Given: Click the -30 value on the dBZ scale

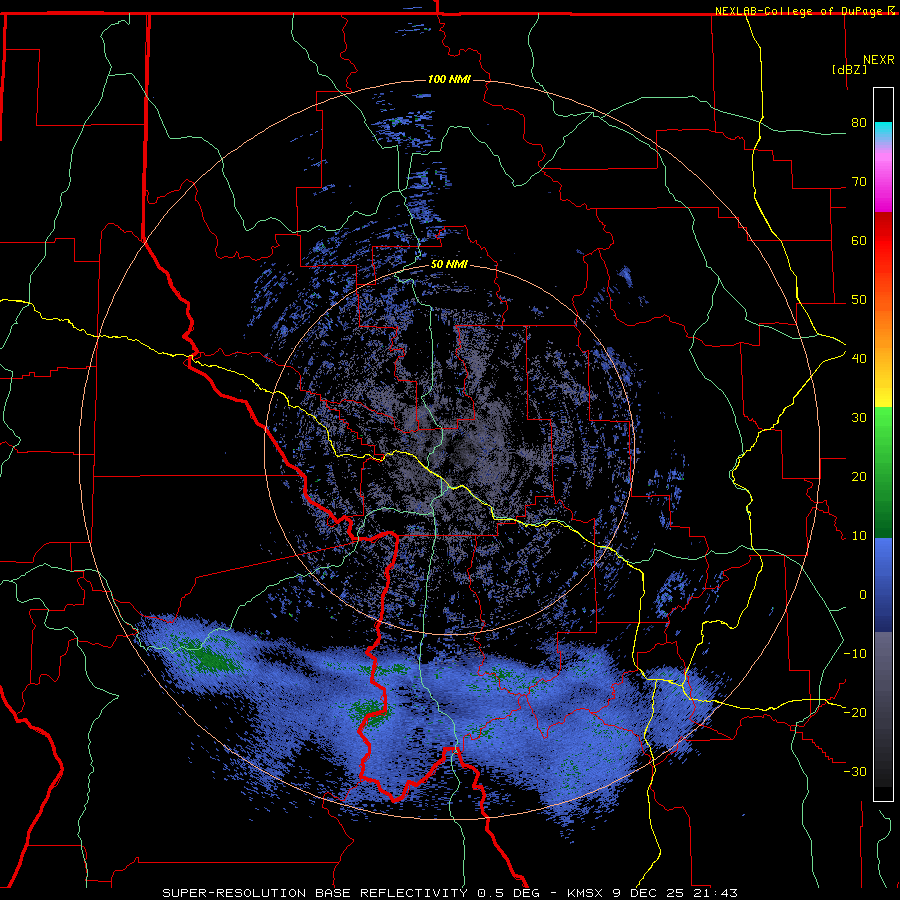Looking at the screenshot, I should [855, 772].
